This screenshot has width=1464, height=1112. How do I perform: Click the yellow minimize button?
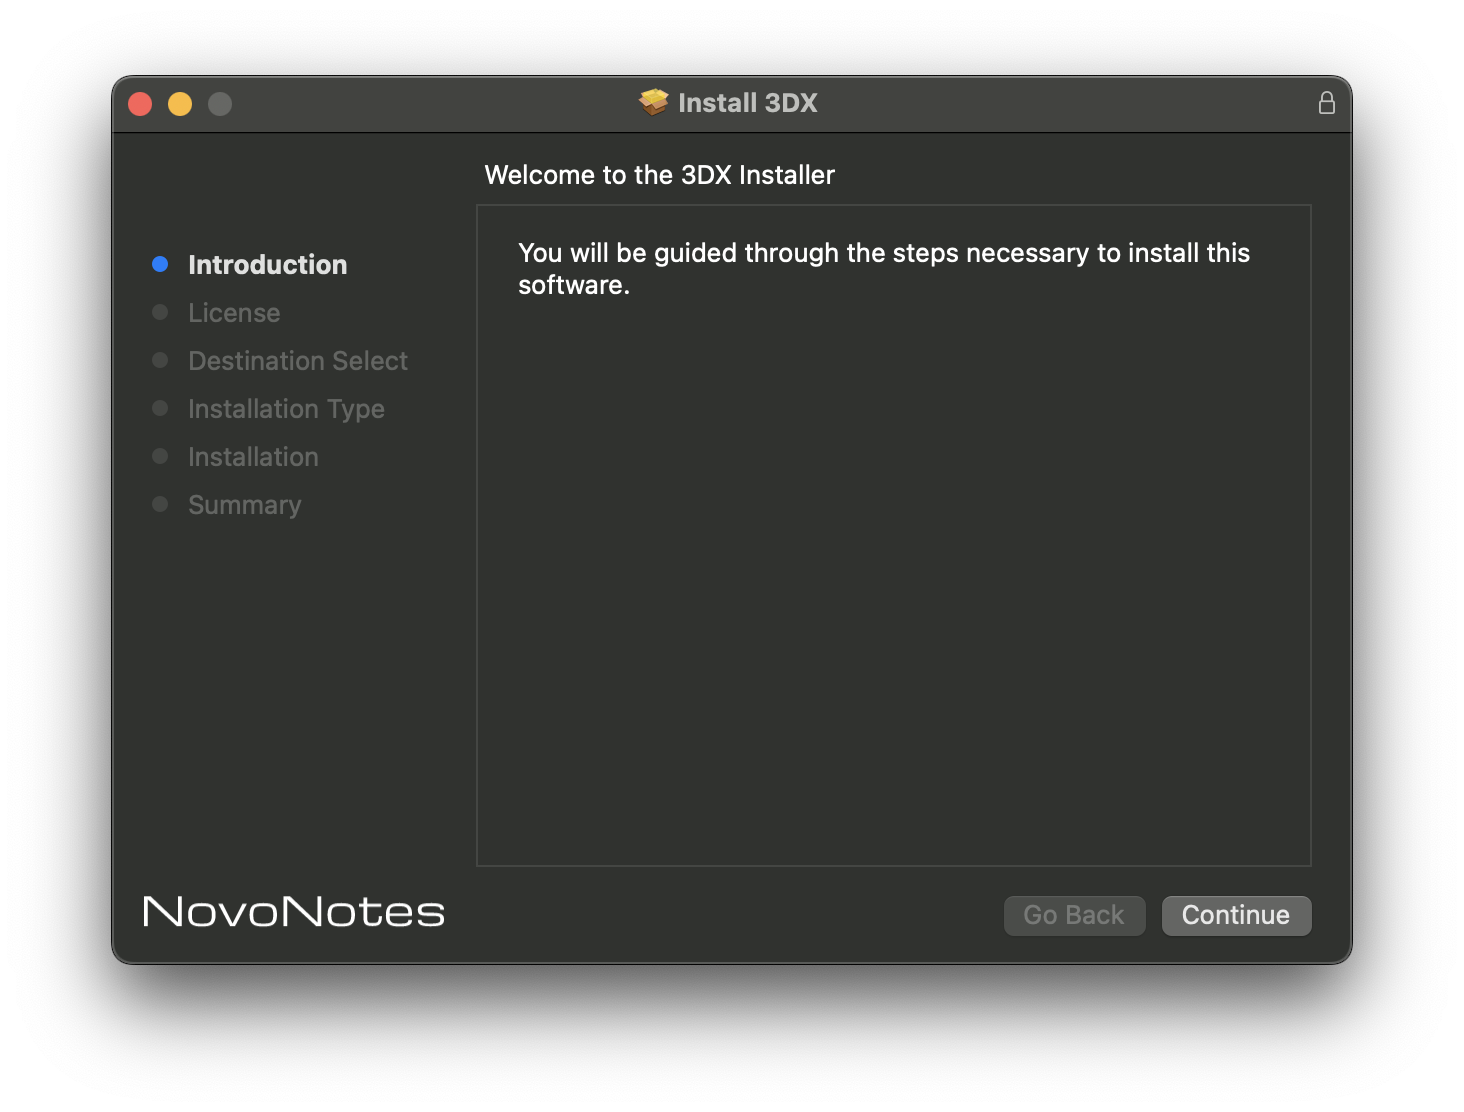coord(180,103)
